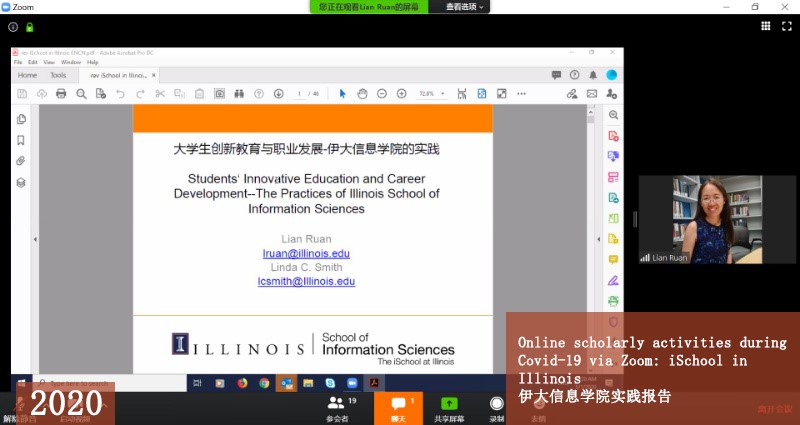Image resolution: width=800 pixels, height=425 pixels.
Task: Click the Chrome icon in shared taskbar
Action: click(264, 383)
